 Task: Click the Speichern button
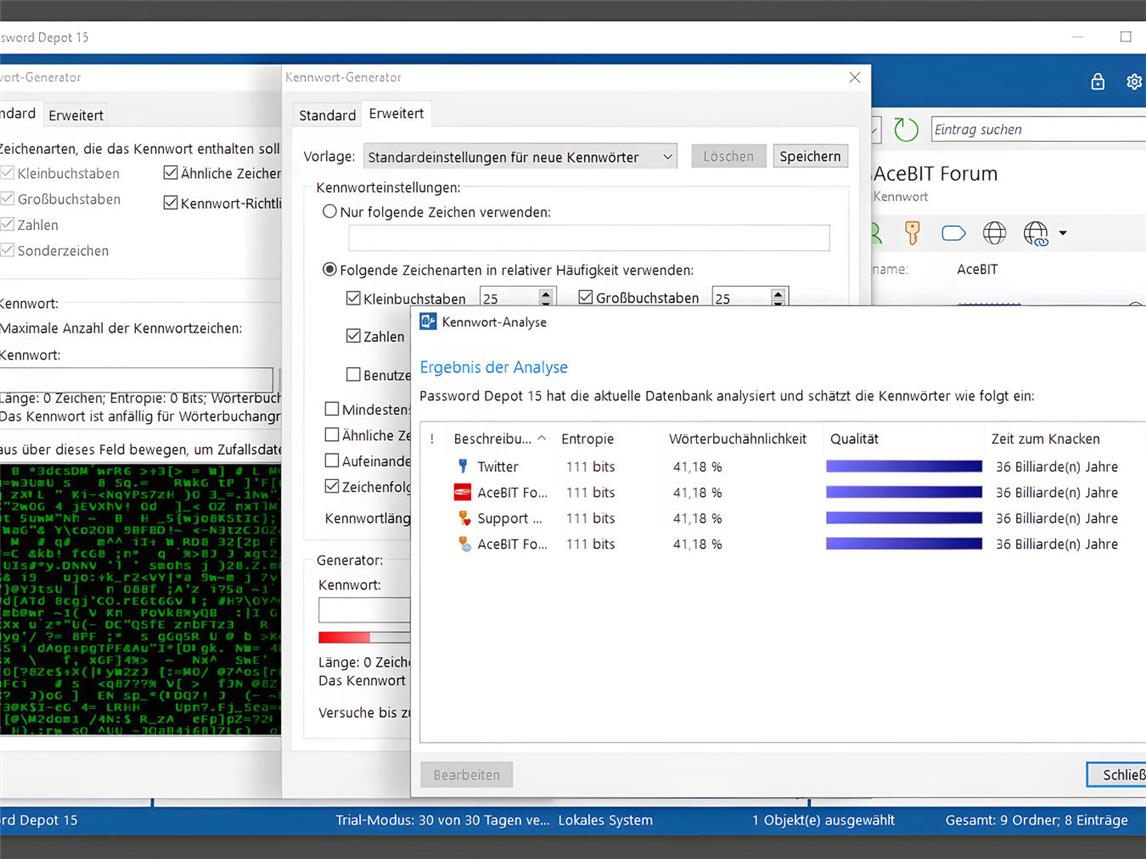point(810,156)
